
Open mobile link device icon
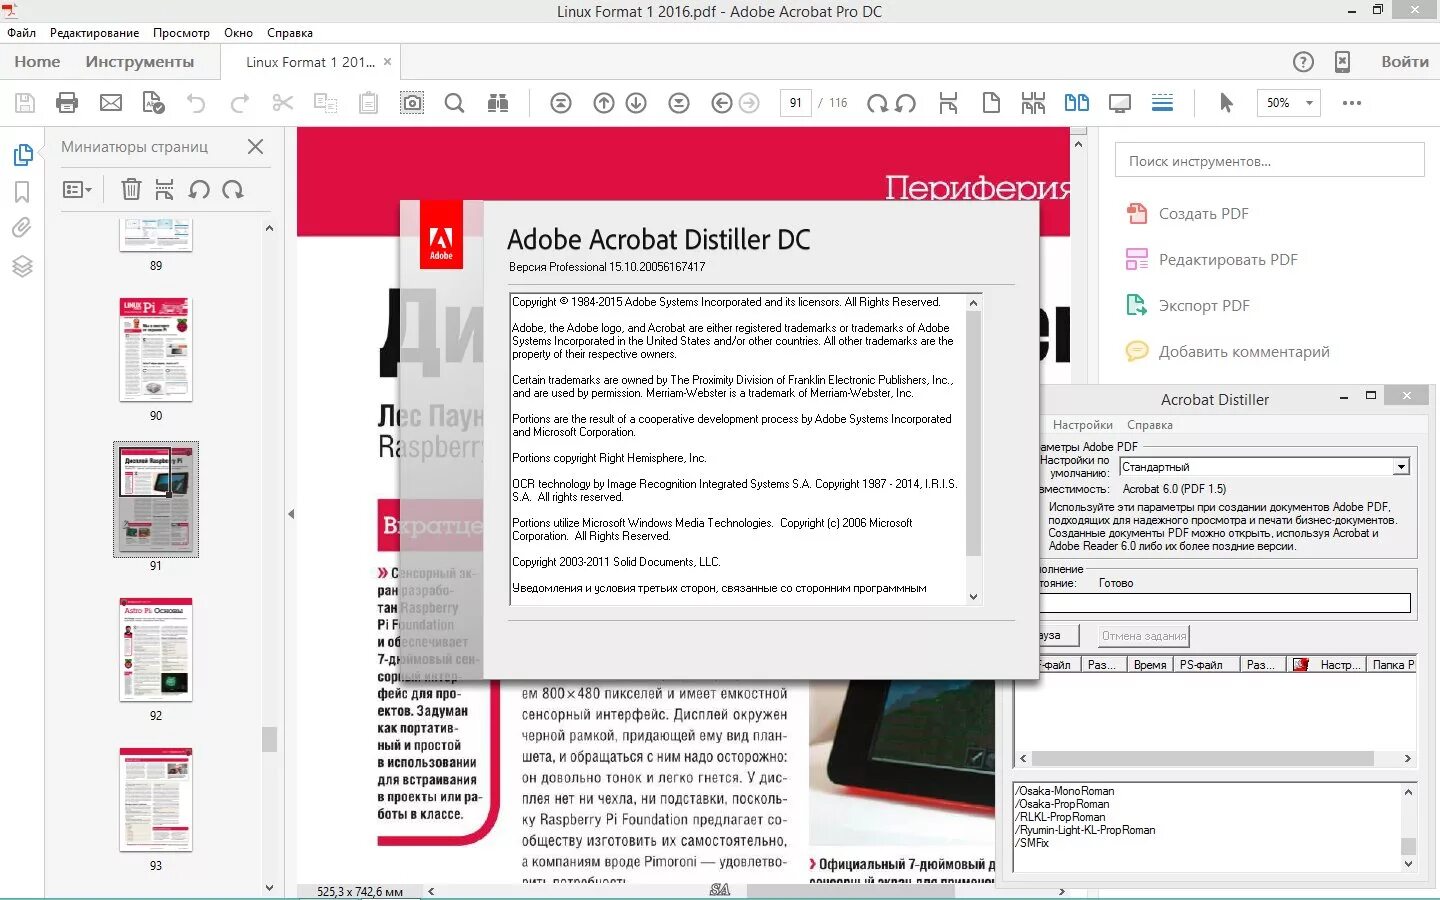click(1343, 62)
